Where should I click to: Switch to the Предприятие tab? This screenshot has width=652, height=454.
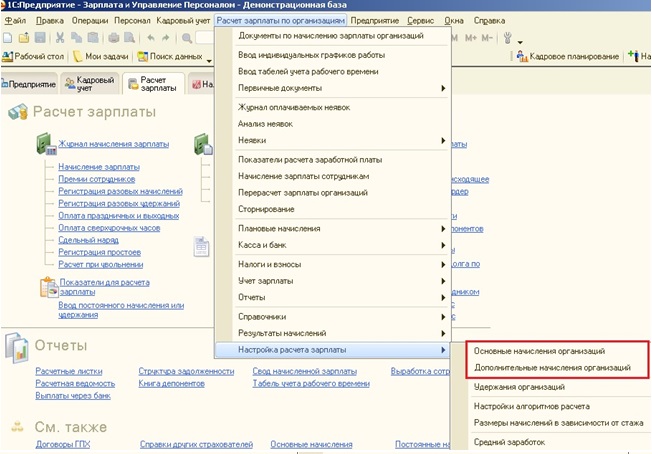29,84
